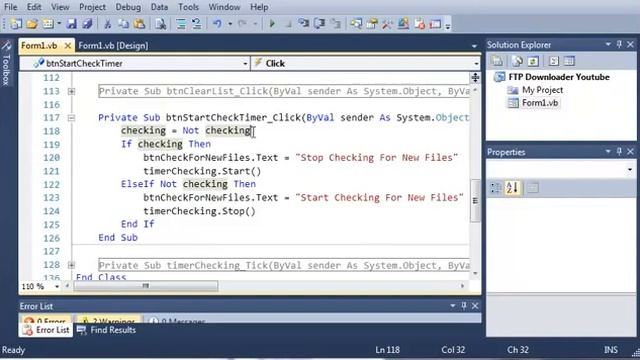Screen dimensions: 640x360
Task: Toggle auto-hide pin on Error List panel
Action: 464,305
